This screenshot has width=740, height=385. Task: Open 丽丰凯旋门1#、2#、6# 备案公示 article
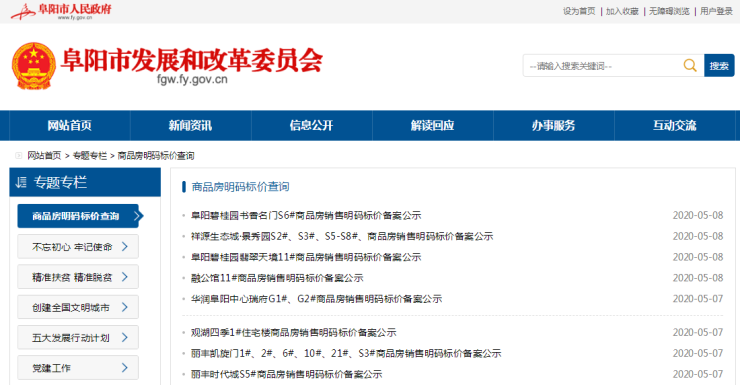click(346, 353)
